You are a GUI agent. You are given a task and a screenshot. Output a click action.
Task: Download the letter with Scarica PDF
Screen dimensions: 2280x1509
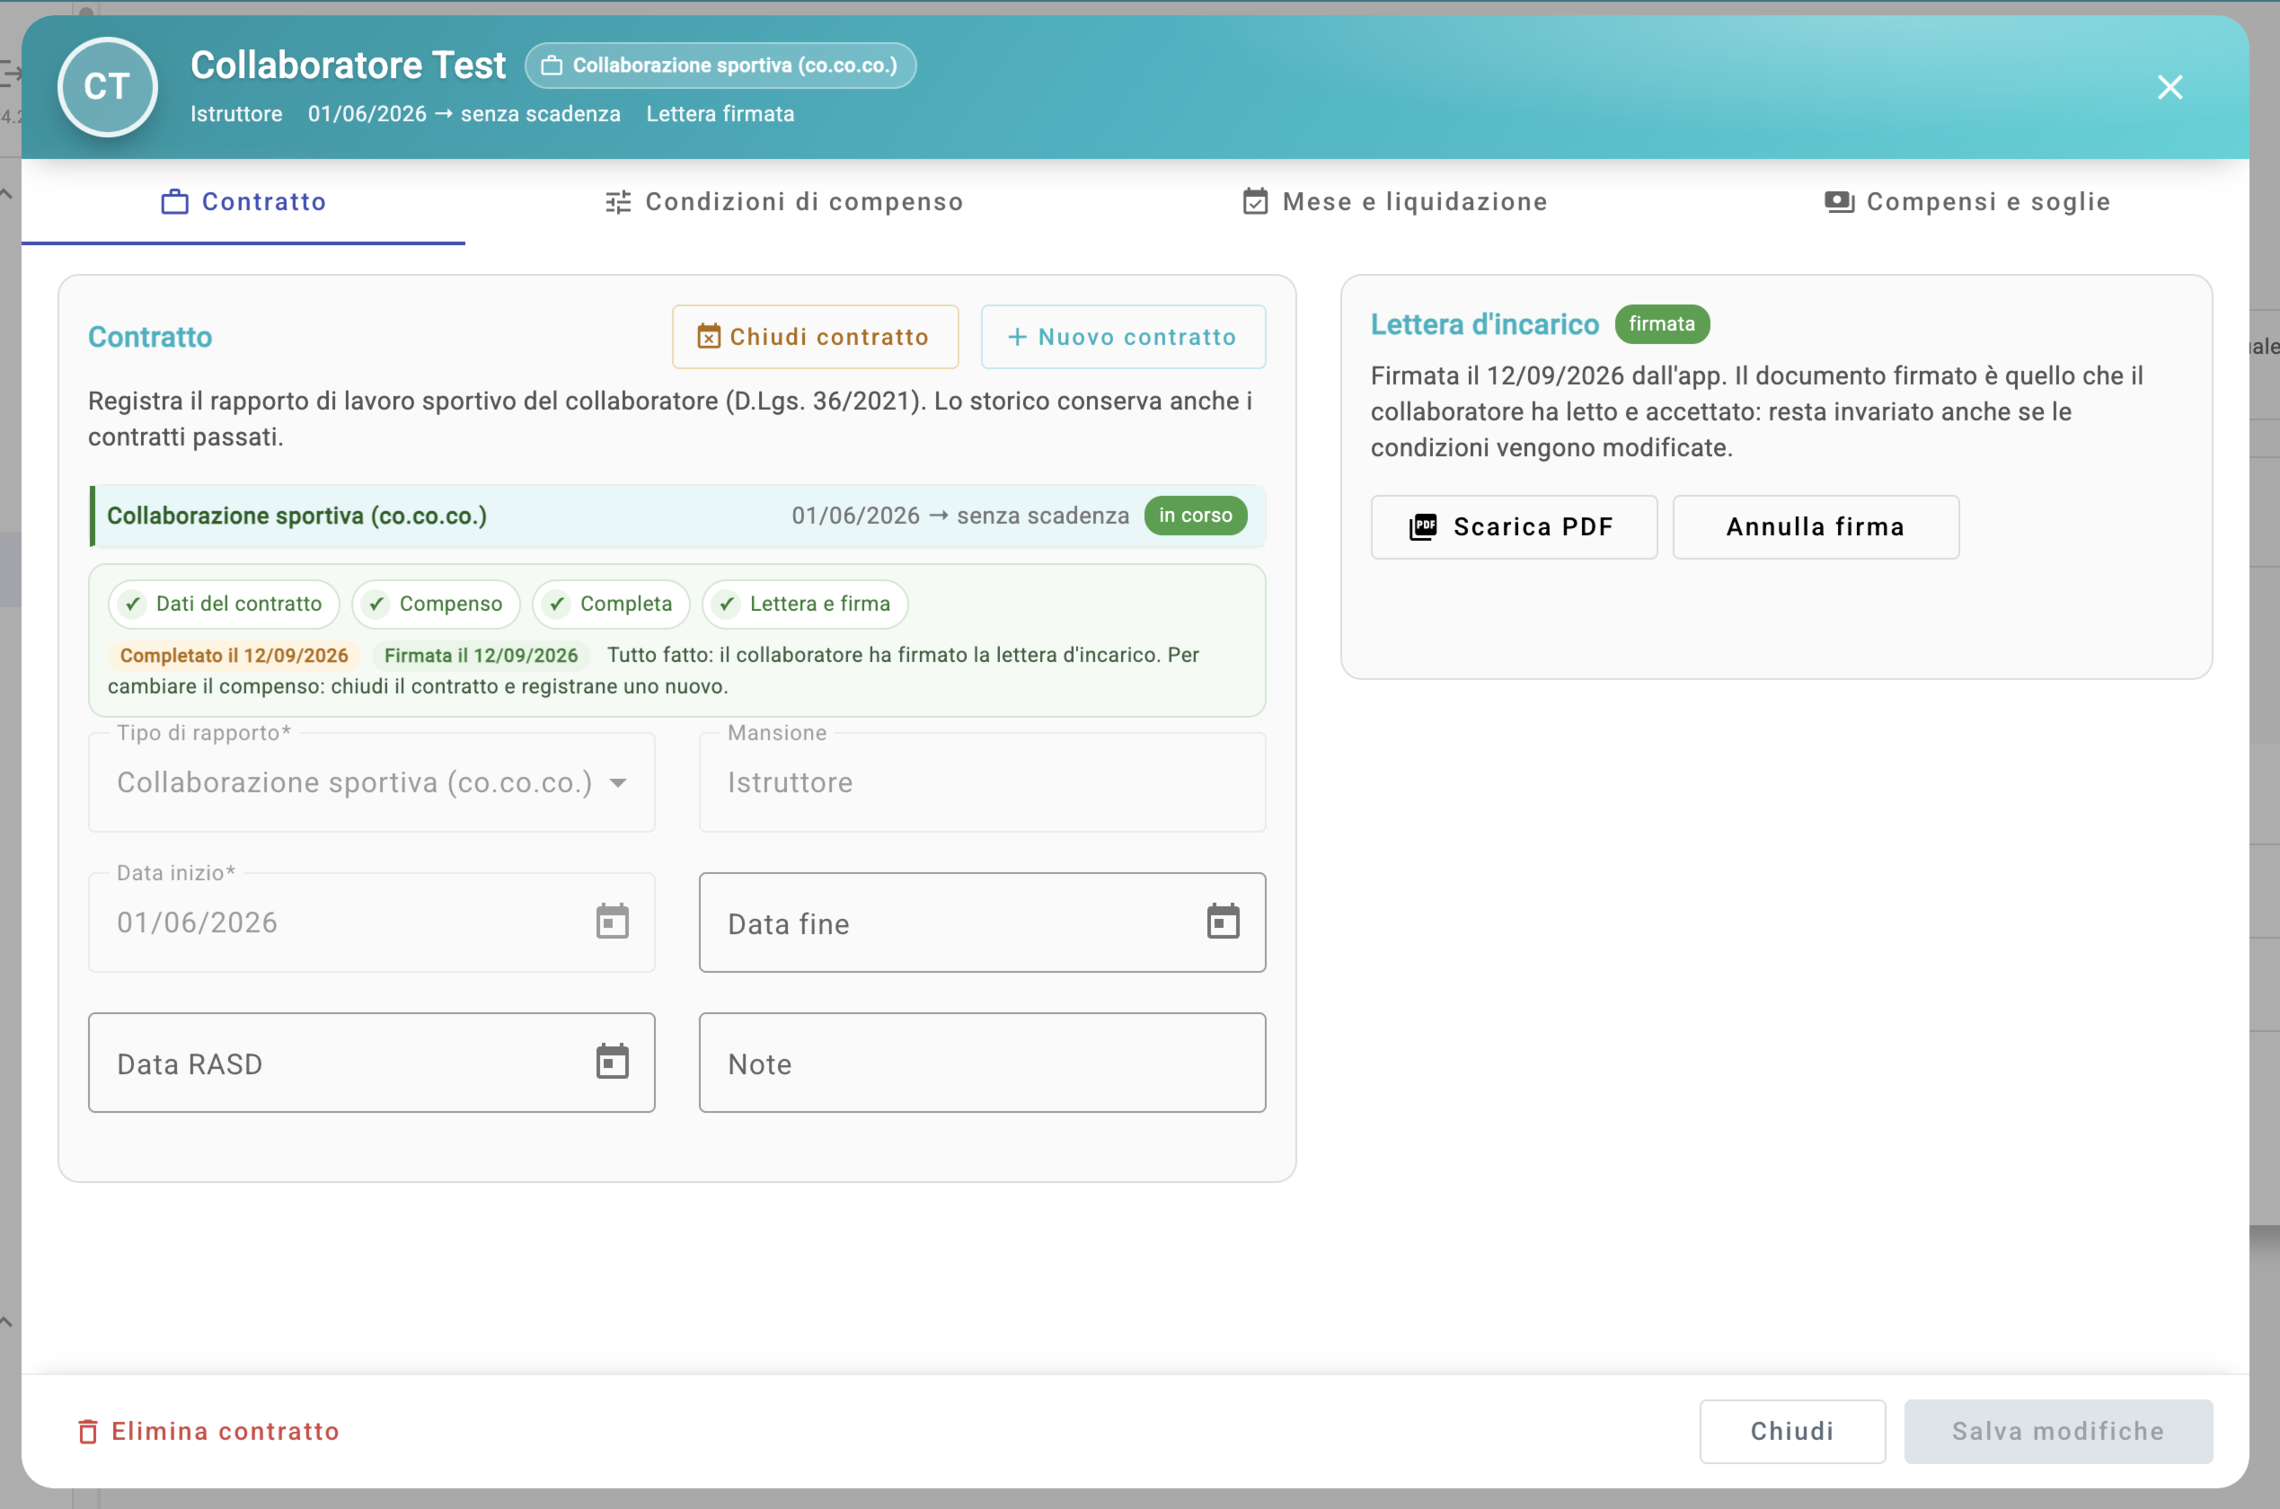pyautogui.click(x=1513, y=527)
